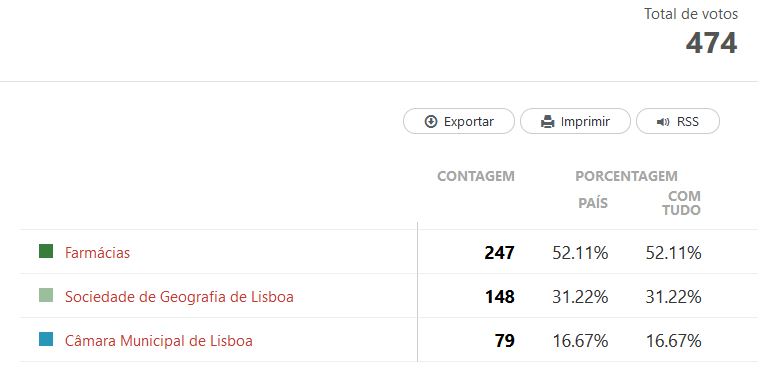This screenshot has width=763, height=371.
Task: Click the 247 count for Farmácias
Action: pyautogui.click(x=499, y=253)
